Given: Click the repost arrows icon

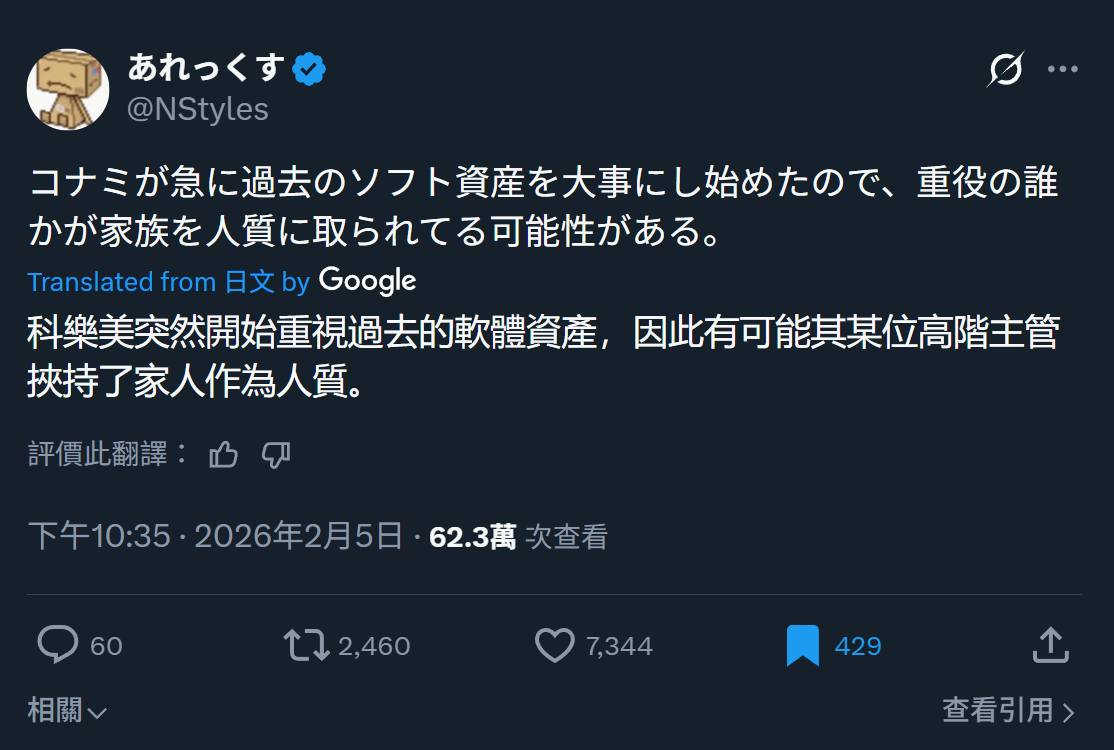Looking at the screenshot, I should point(307,645).
